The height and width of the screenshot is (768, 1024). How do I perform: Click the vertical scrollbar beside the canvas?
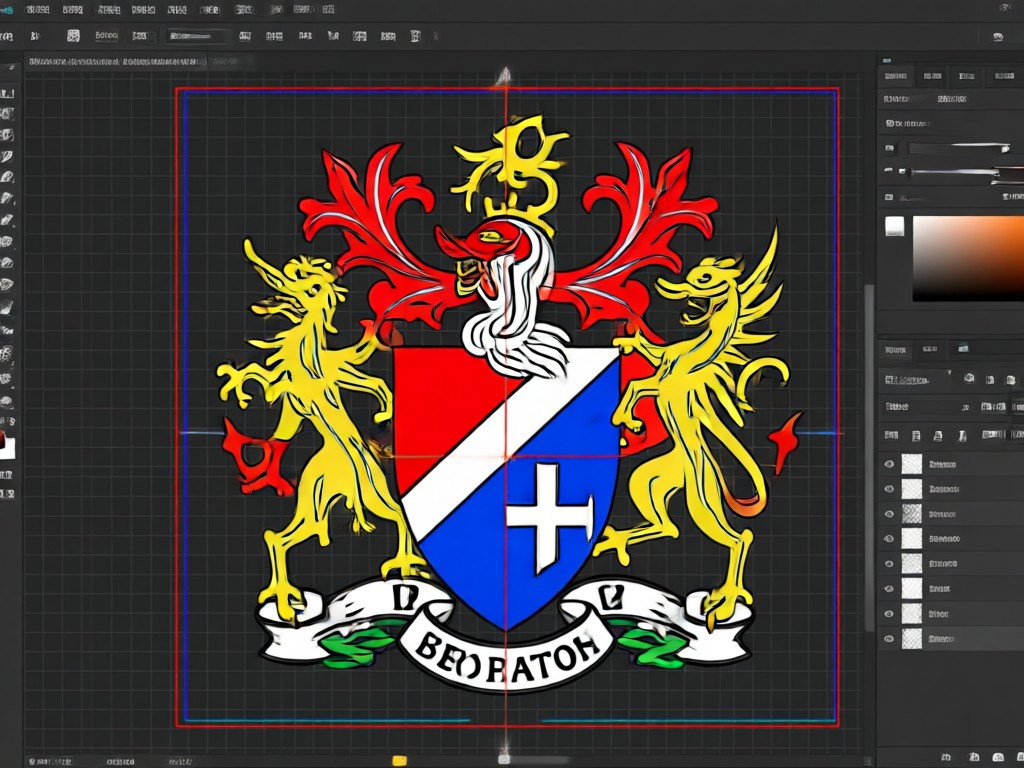click(x=869, y=457)
